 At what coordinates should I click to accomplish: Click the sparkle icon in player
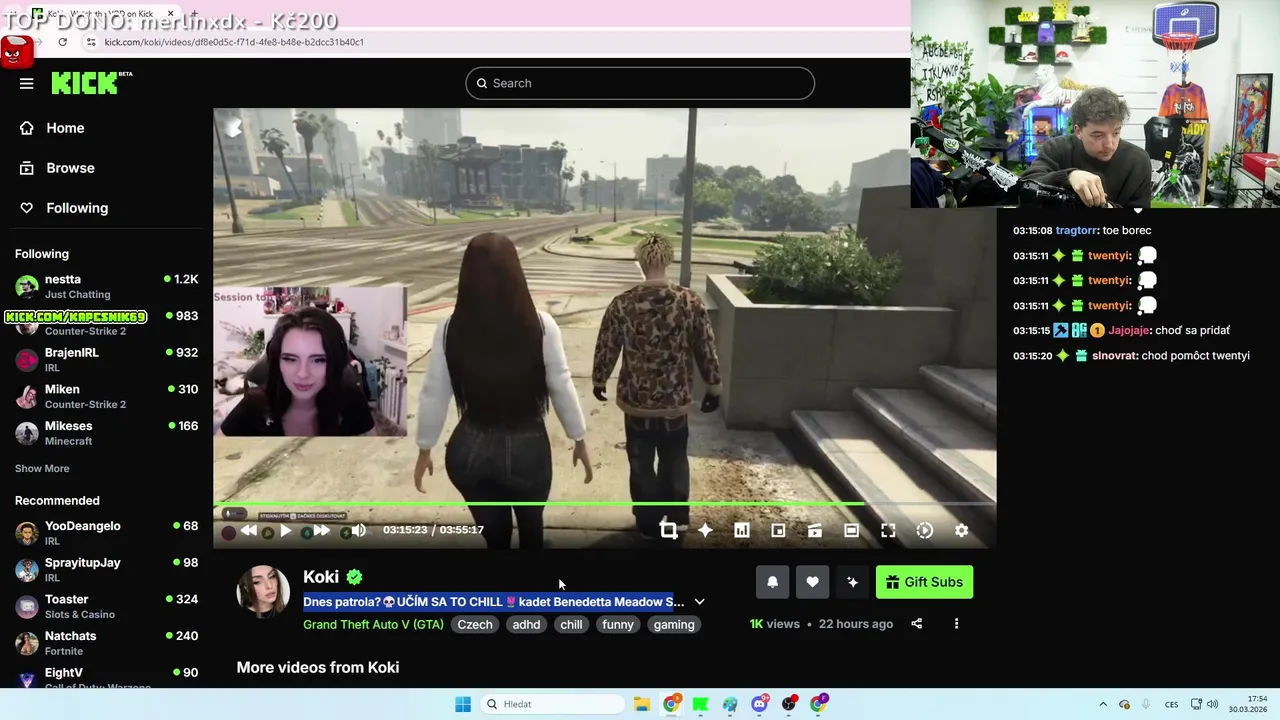tap(705, 531)
